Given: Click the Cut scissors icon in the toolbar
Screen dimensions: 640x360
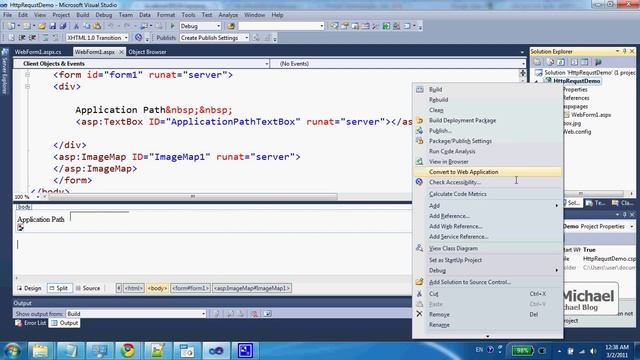Looking at the screenshot, I should click(76, 26).
